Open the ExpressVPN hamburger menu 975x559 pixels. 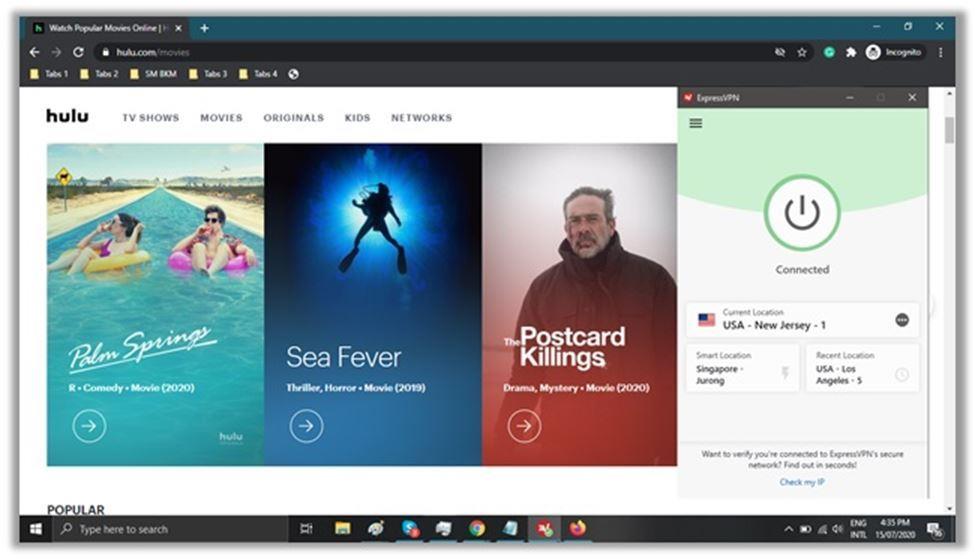tap(696, 123)
